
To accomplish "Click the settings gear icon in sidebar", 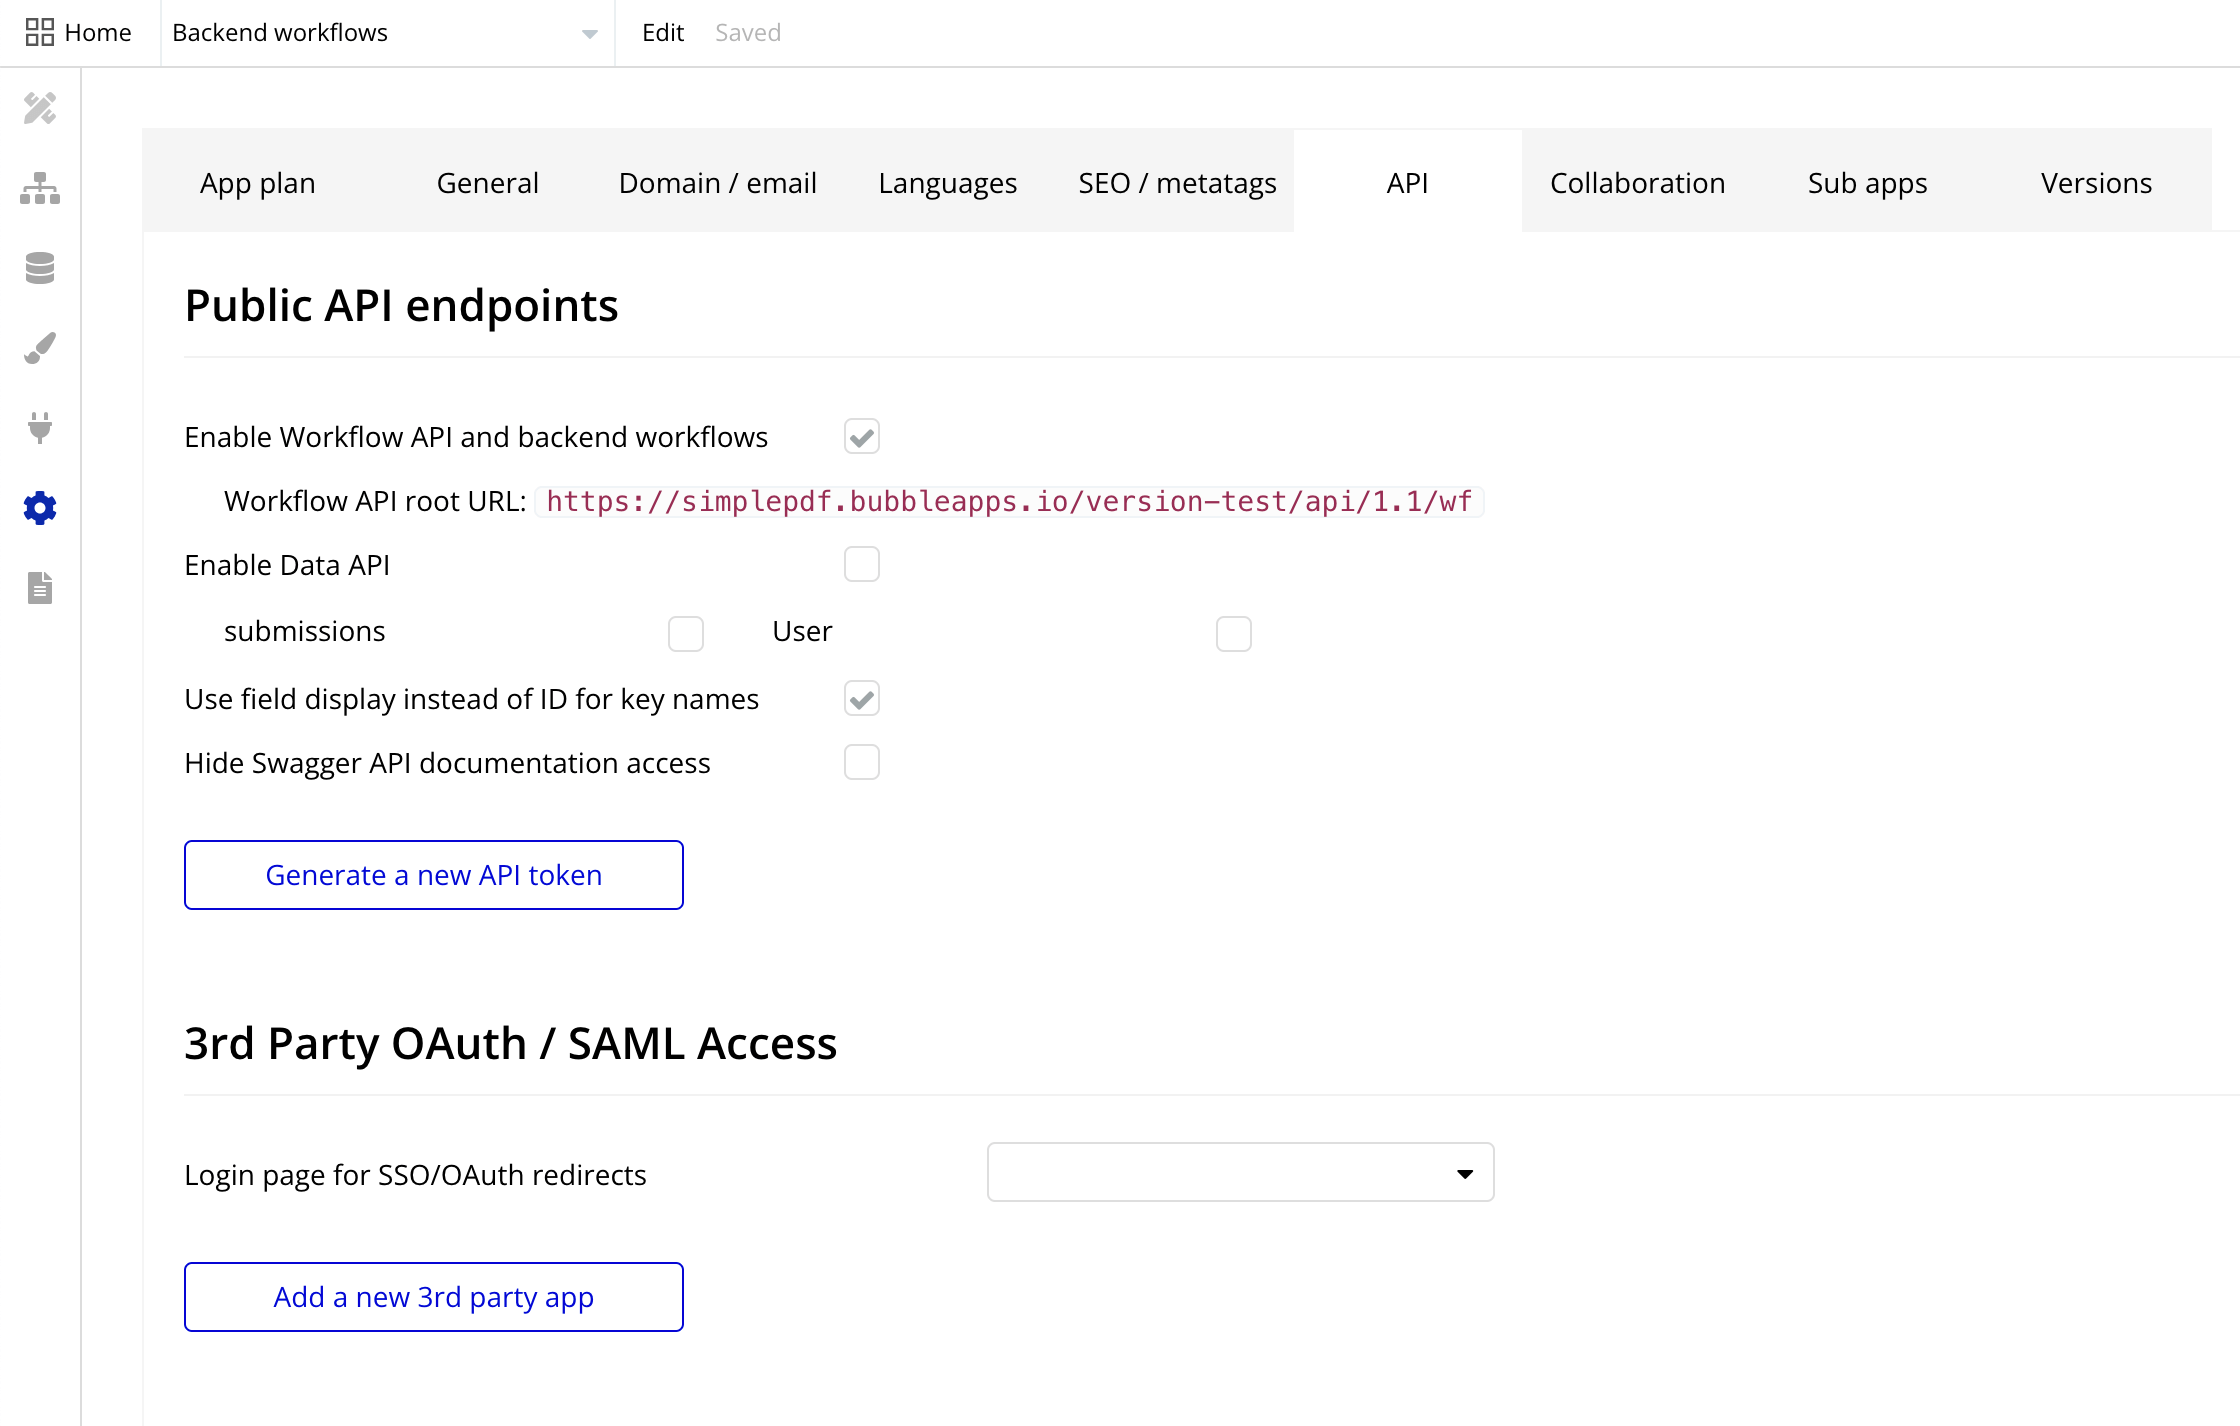I will (41, 508).
